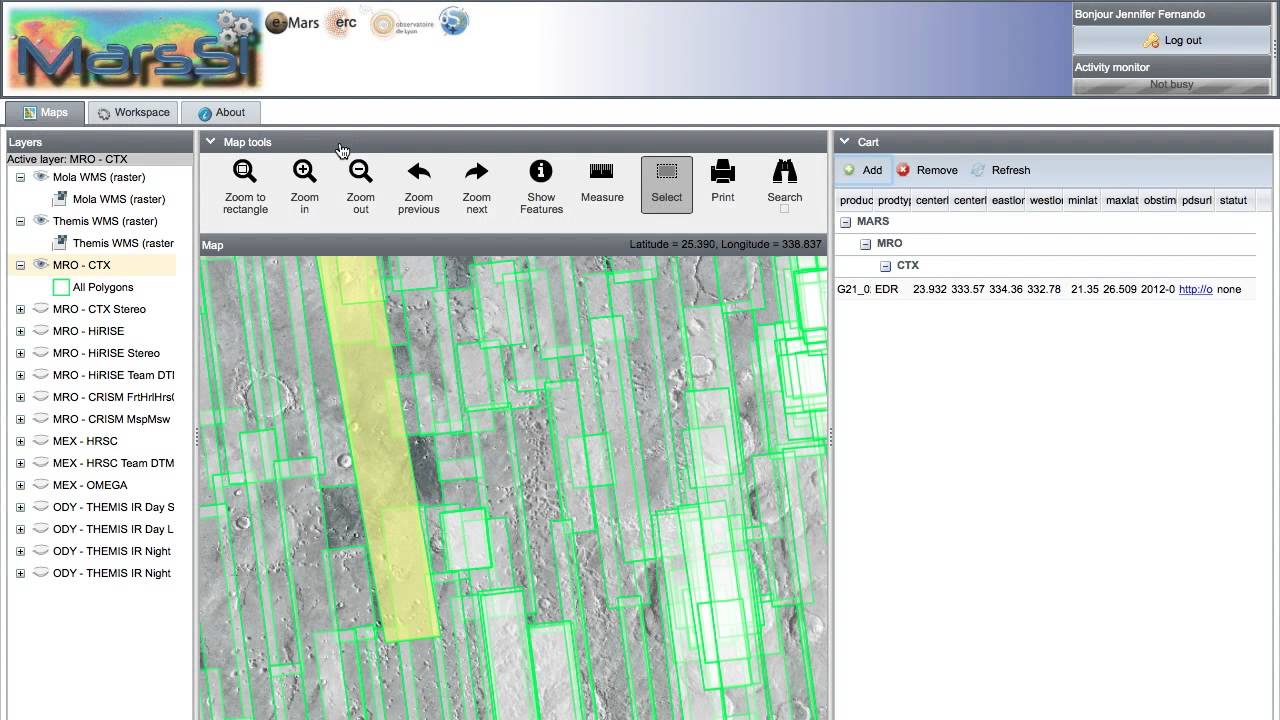Click the erc logo
1280x720 pixels.
[x=341, y=23]
